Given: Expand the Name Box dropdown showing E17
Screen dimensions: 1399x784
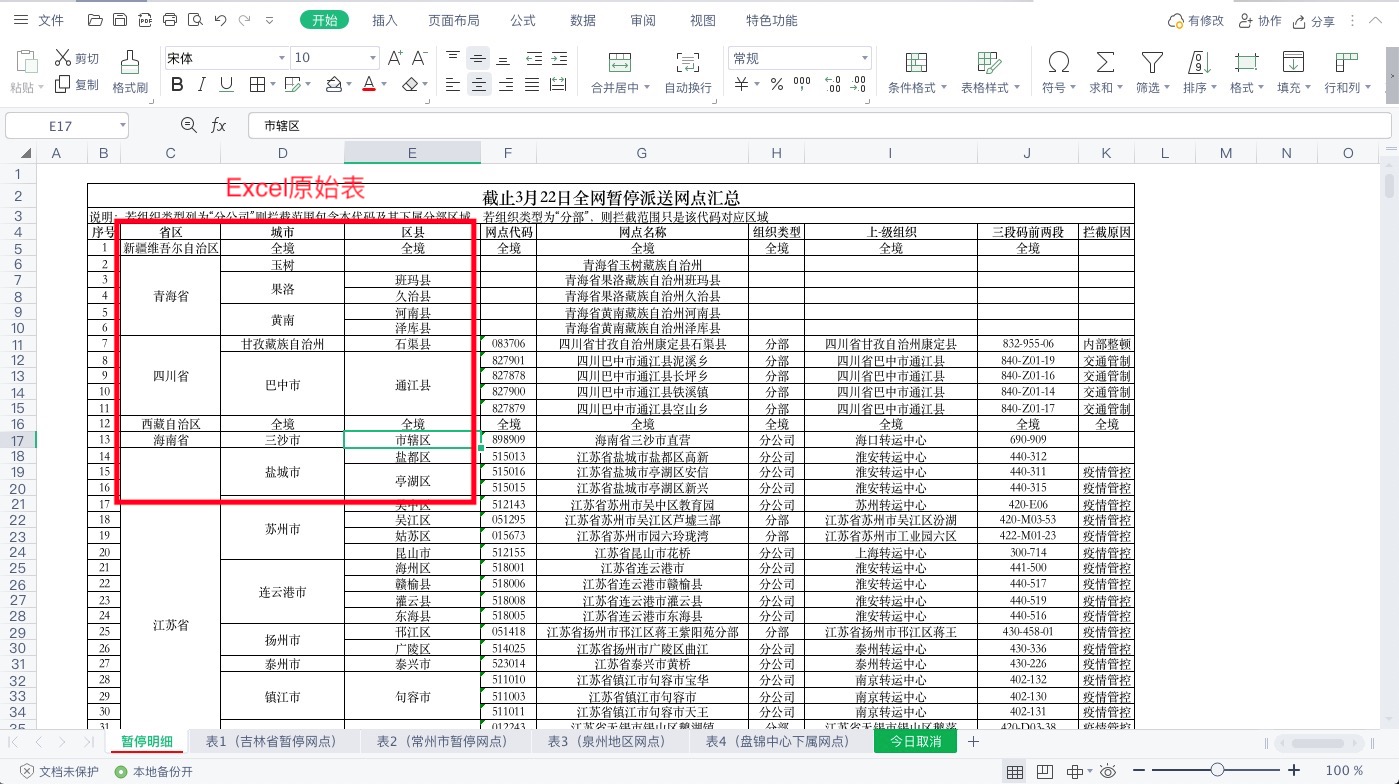Looking at the screenshot, I should point(122,125).
